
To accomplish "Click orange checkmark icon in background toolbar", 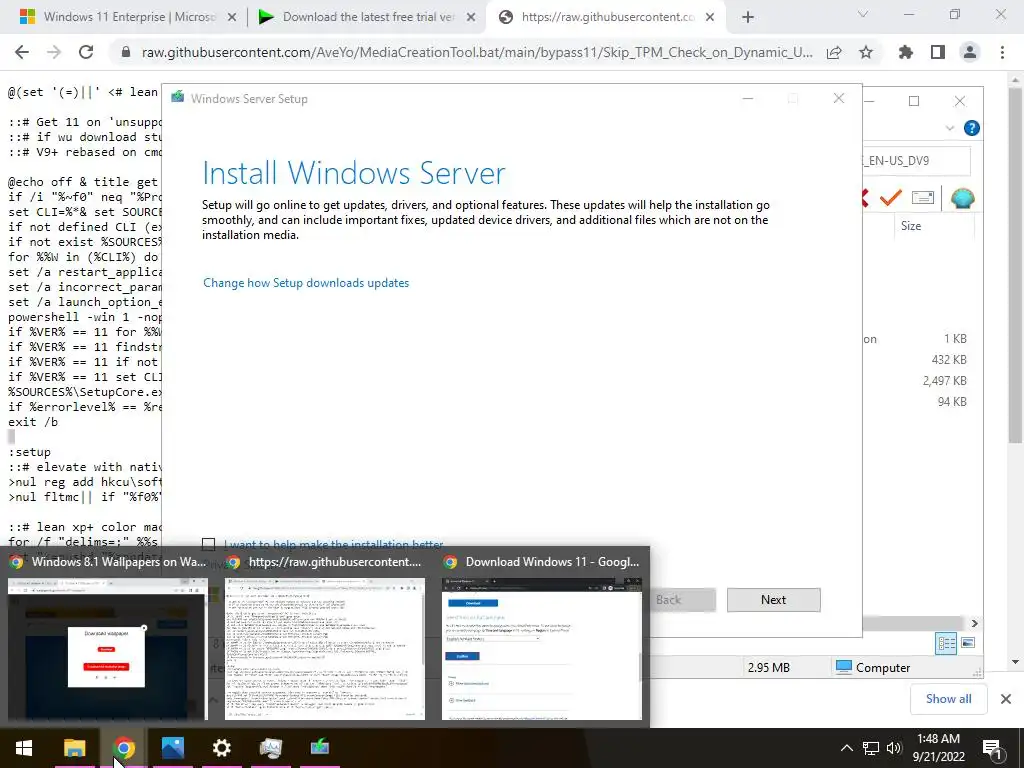I will coord(891,197).
